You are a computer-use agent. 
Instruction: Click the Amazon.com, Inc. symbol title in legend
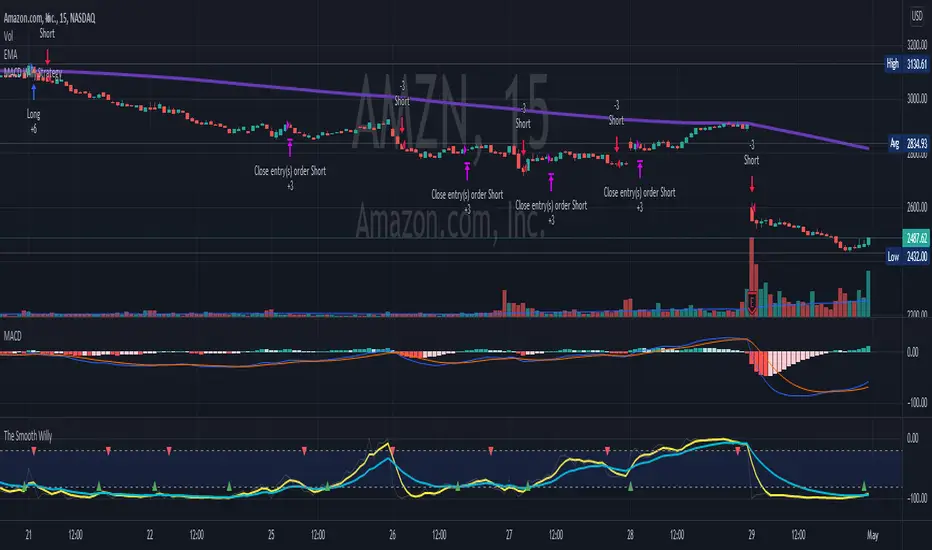point(49,18)
